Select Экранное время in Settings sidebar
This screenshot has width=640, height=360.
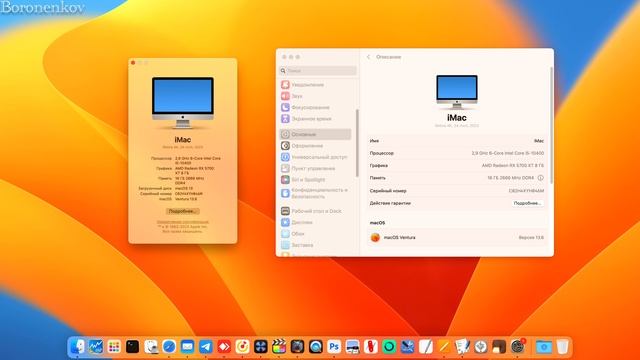(315, 119)
